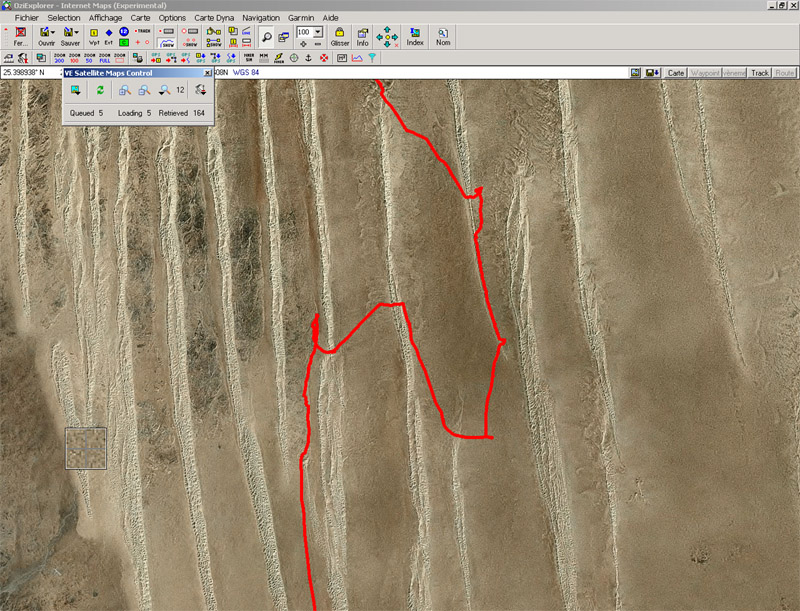Open the Carte Dyna menu
Viewport: 800px width, 611px height.
(x=214, y=17)
